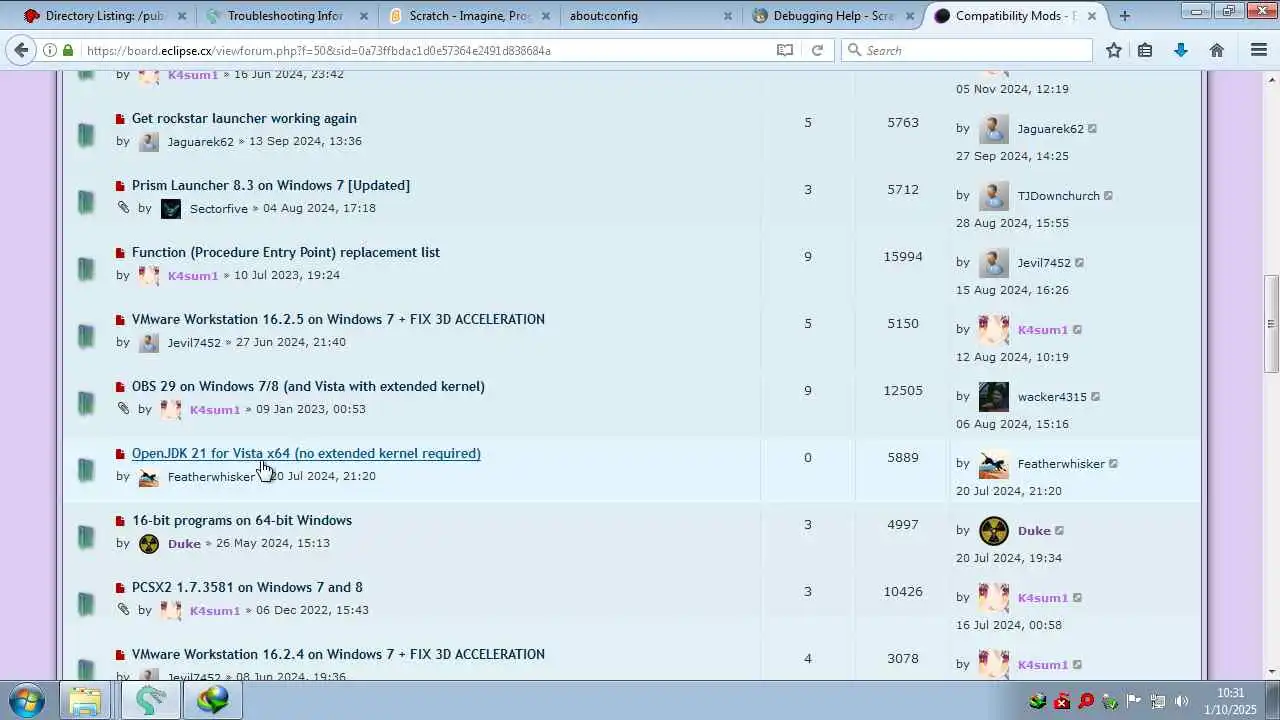Jump to last post by Duke
Screen dimensions: 1280x720
[x=1059, y=531]
